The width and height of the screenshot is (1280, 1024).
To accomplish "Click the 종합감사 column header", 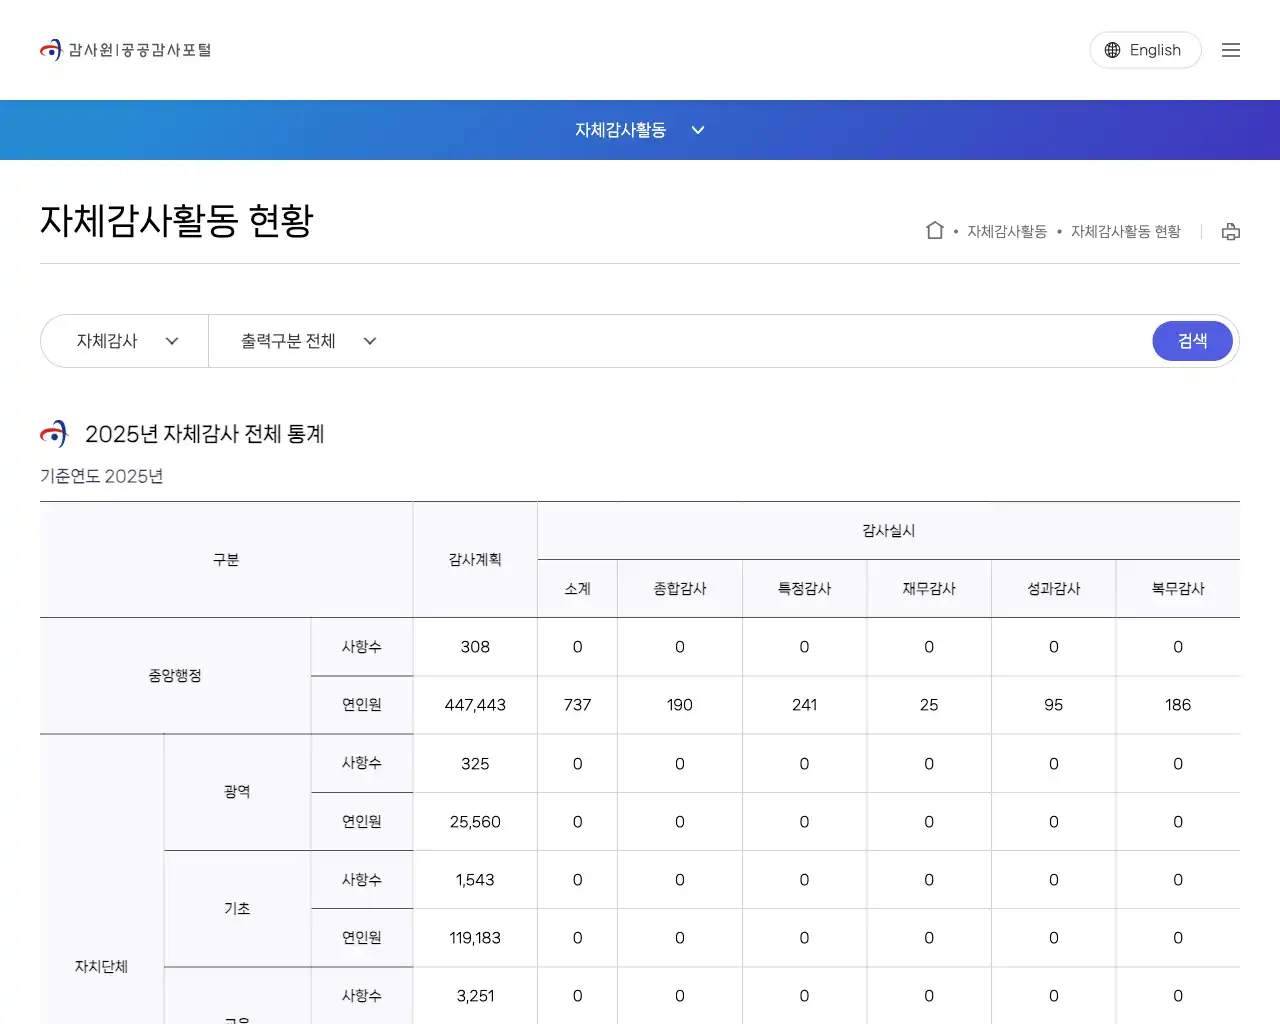I will tap(679, 589).
